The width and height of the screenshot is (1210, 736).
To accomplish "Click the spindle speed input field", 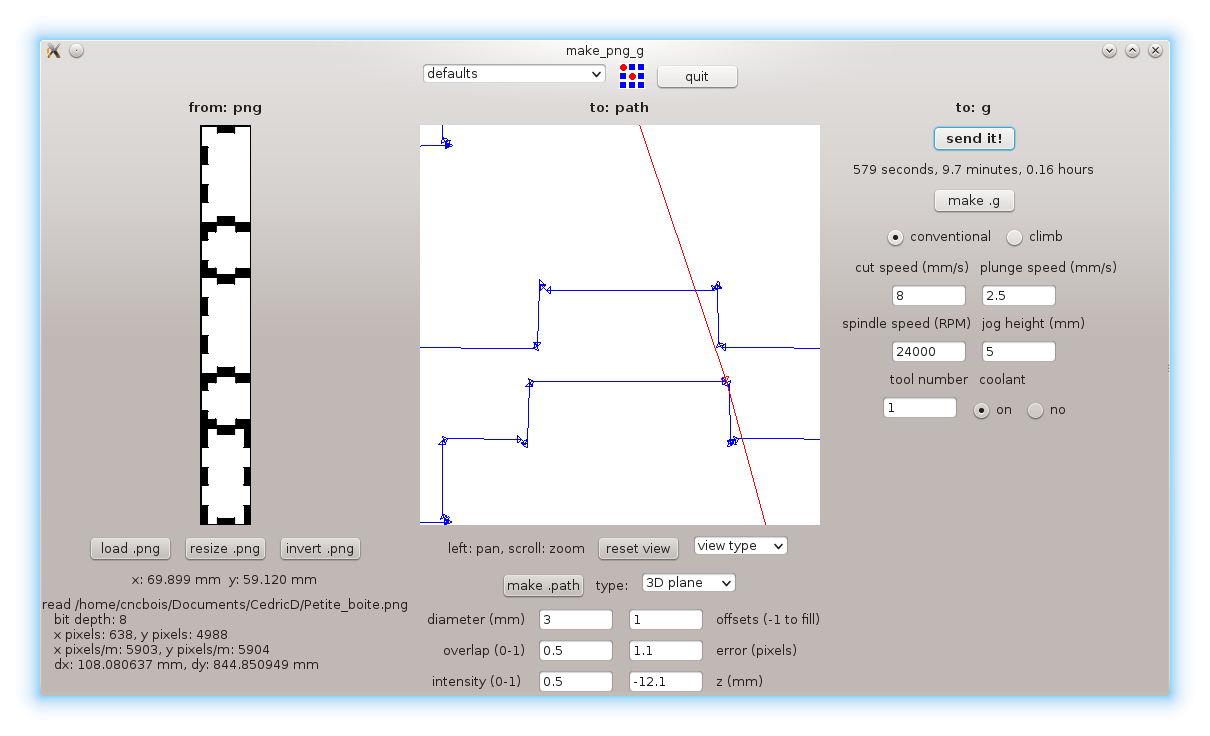I will (928, 352).
